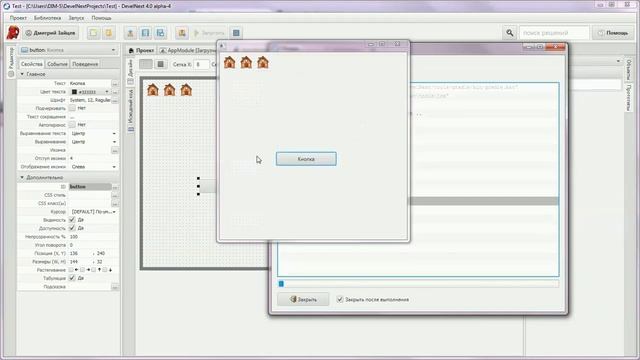Enable stretch-down checkbox in Растягивание row

pyautogui.click(x=104, y=270)
